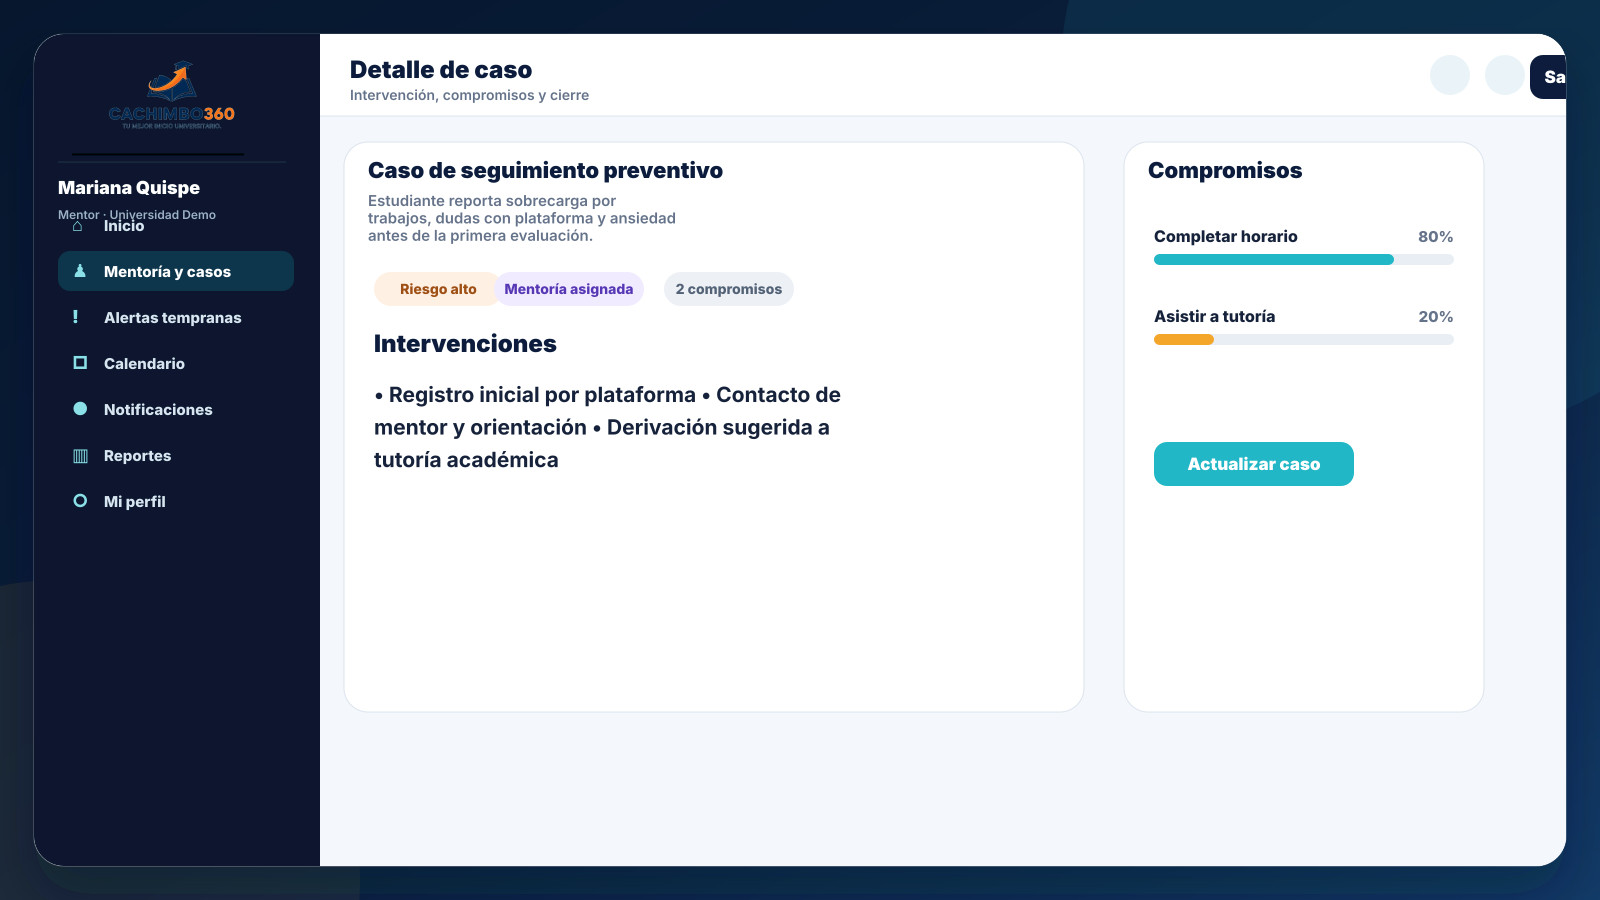The width and height of the screenshot is (1600, 900).
Task: Click the Mariana Quispe user name
Action: 129,188
